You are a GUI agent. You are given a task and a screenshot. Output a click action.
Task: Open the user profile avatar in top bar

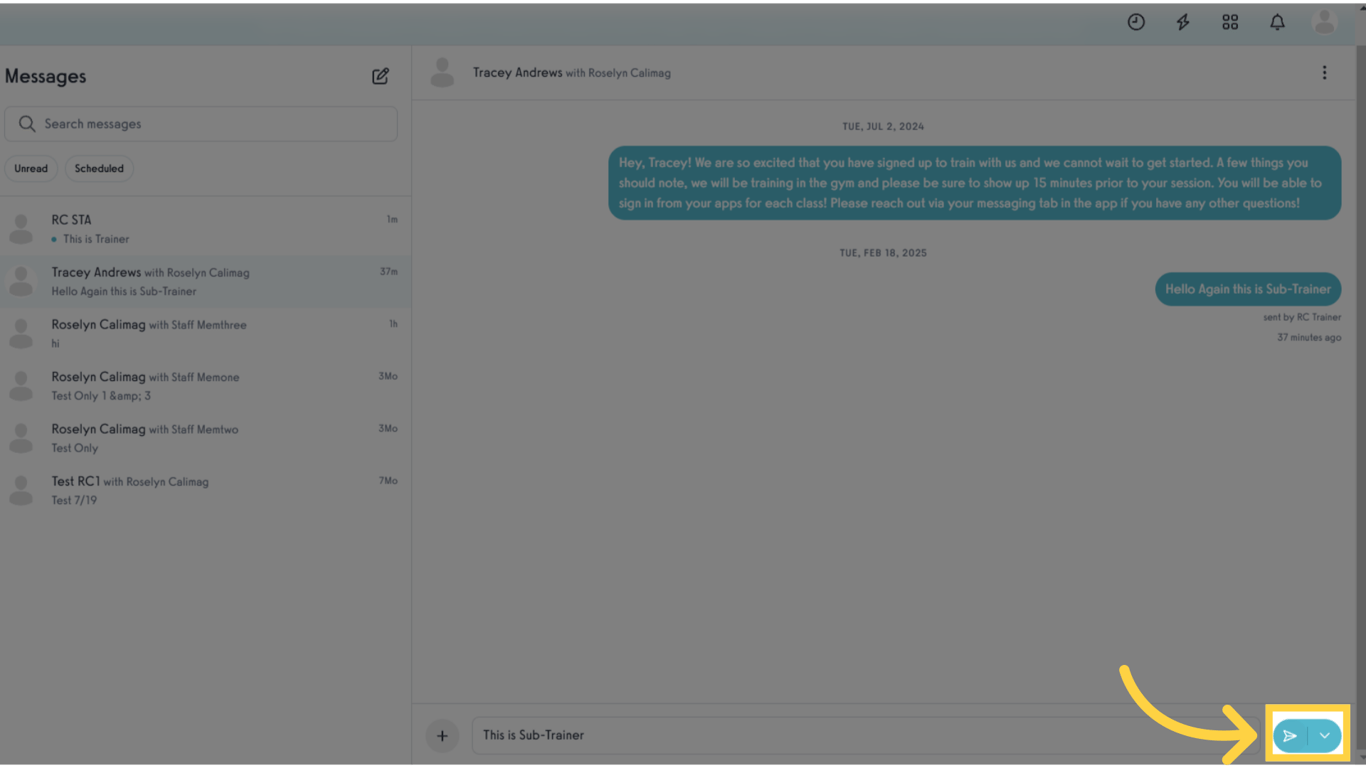(1324, 22)
